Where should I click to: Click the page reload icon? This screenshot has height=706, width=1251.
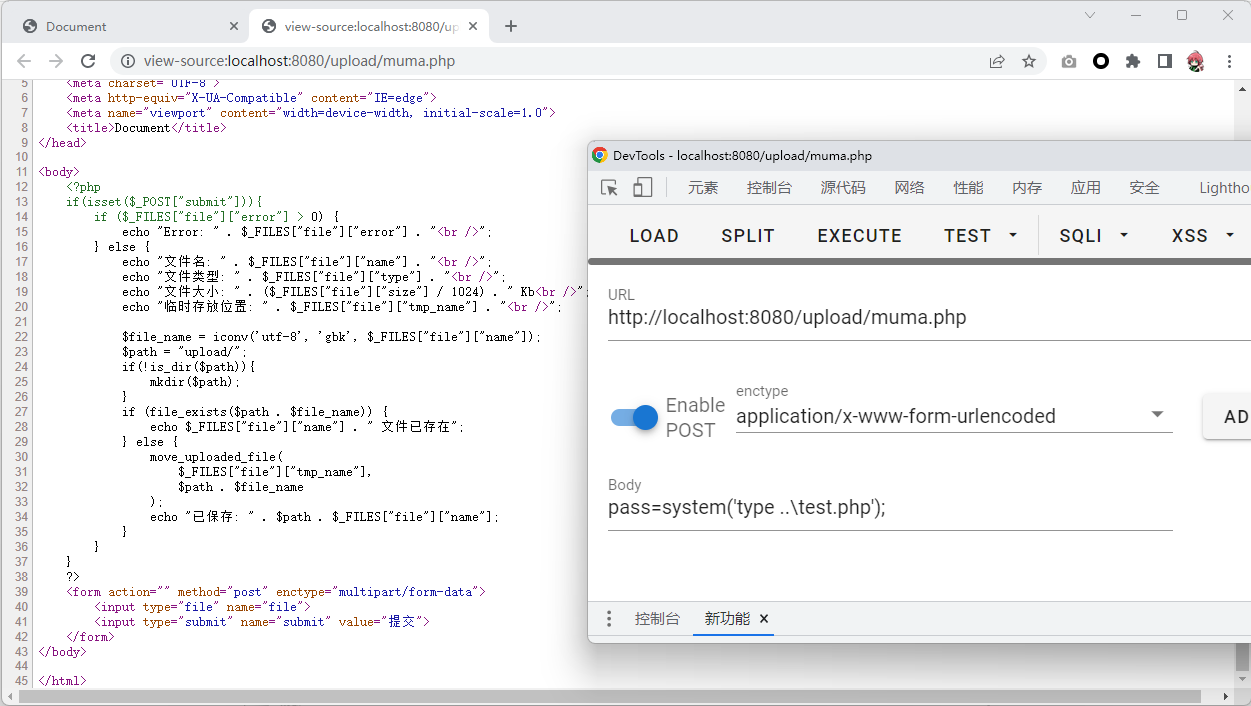tap(88, 61)
